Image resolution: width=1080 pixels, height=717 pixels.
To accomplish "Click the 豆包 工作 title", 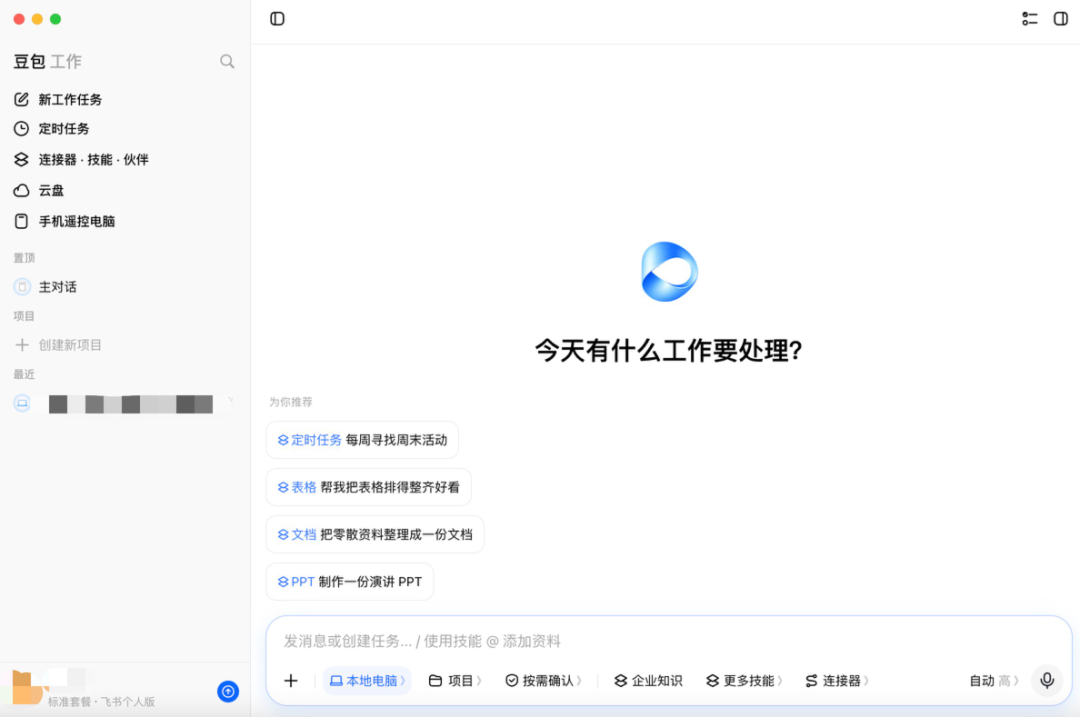I will click(48, 61).
